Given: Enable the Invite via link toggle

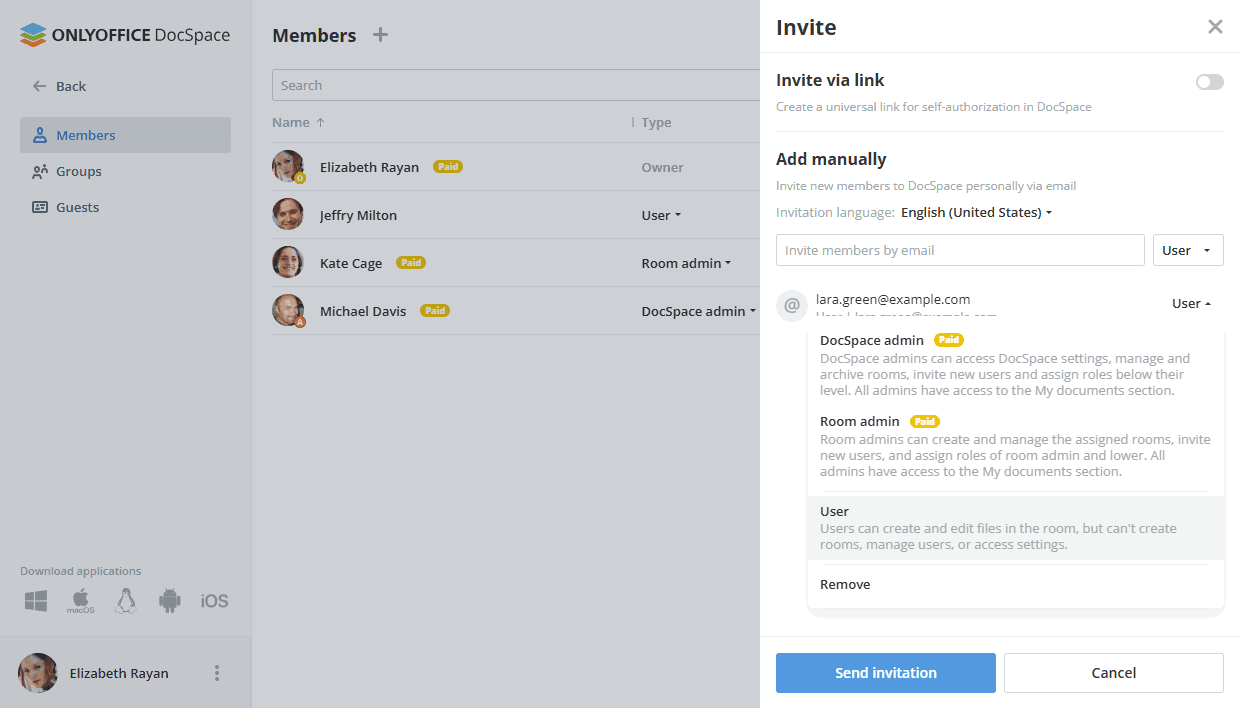Looking at the screenshot, I should pos(1209,82).
